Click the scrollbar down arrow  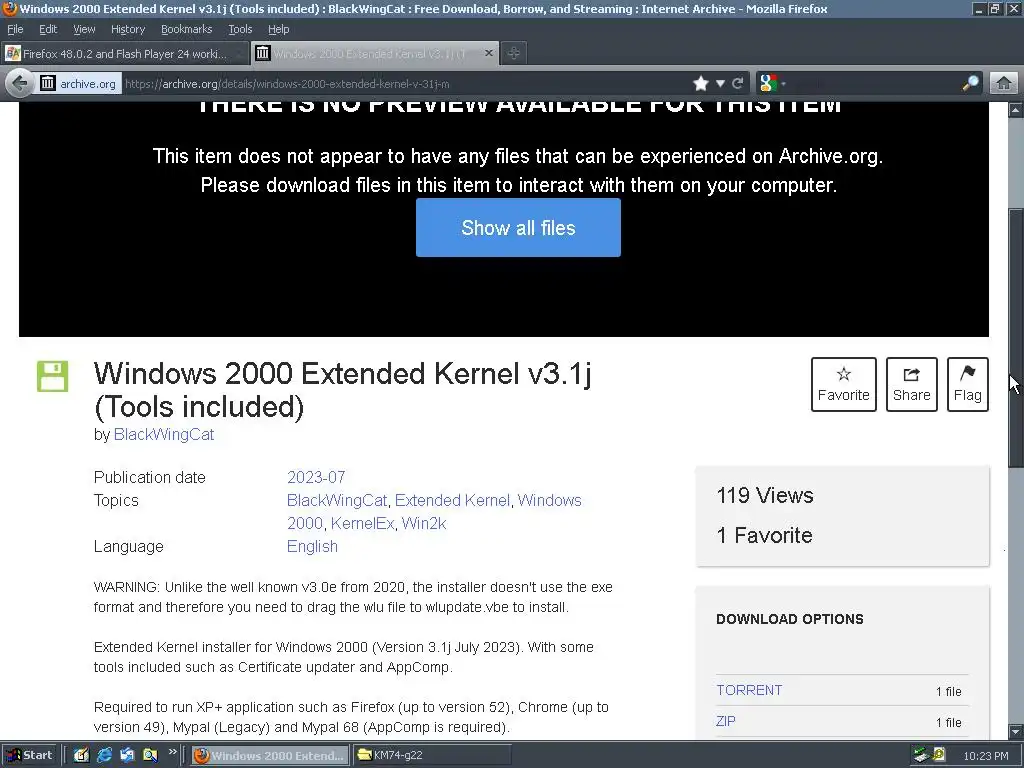[1016, 731]
